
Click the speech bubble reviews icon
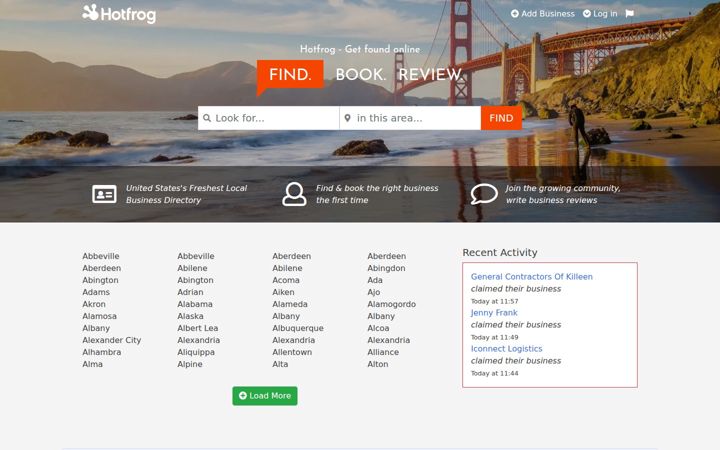484,194
